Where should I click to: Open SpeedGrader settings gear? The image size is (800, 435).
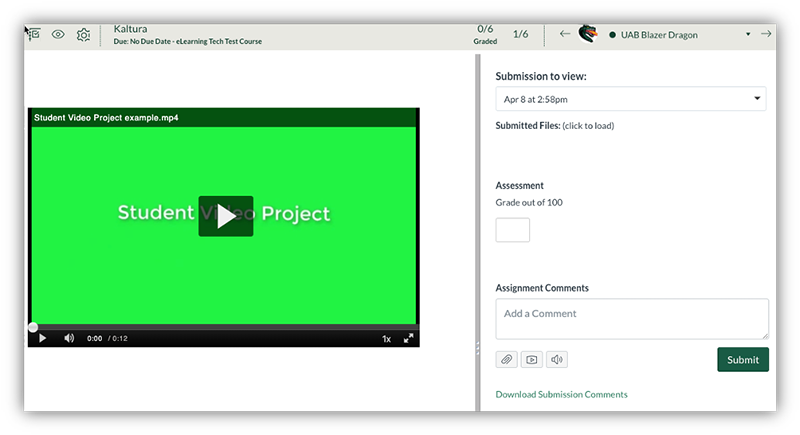coord(83,35)
